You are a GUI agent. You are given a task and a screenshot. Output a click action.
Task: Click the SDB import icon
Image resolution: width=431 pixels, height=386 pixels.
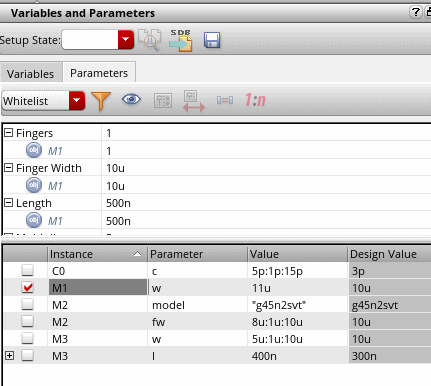[180, 40]
